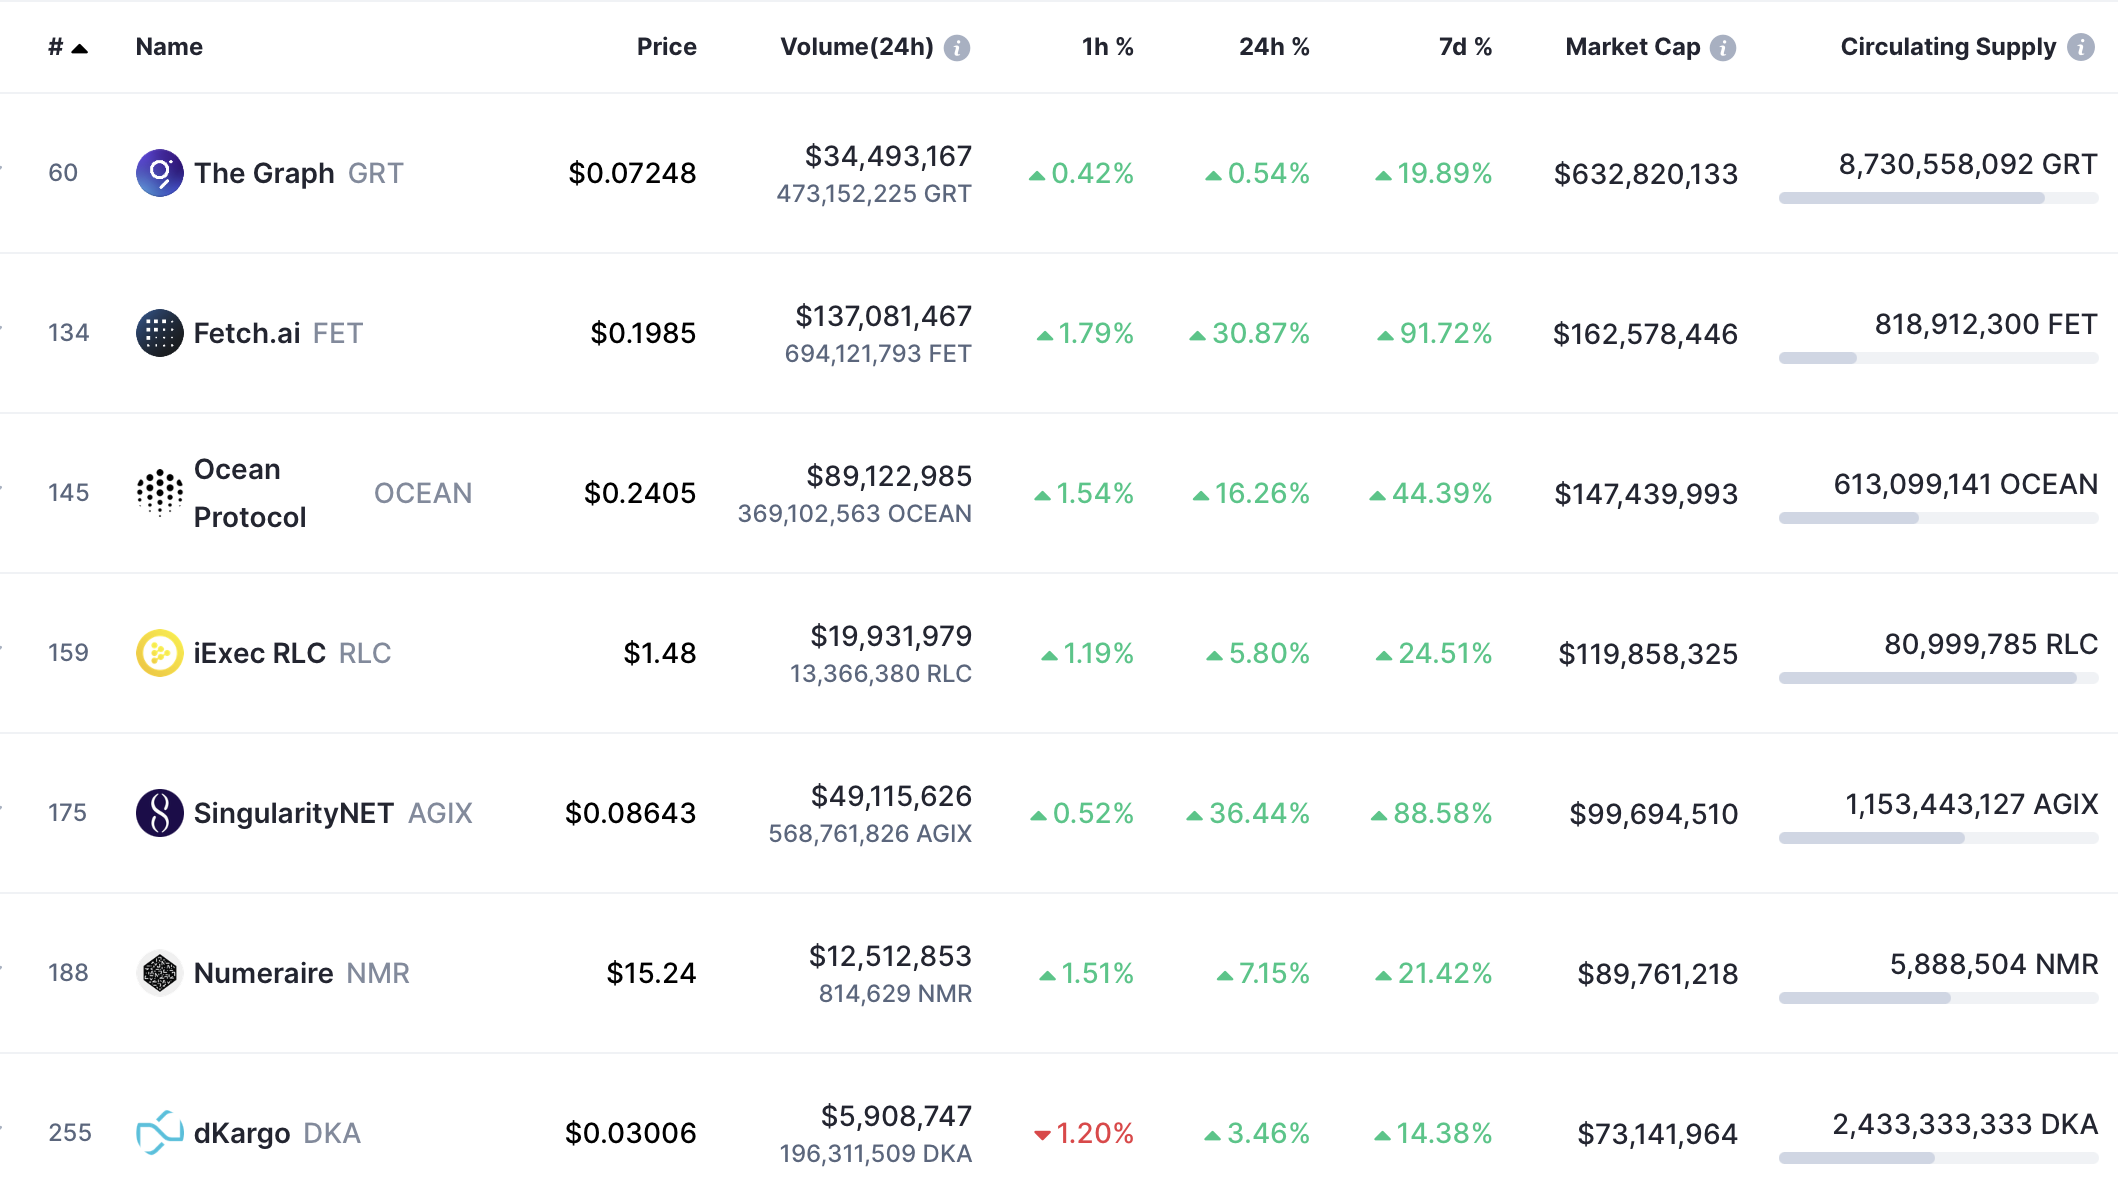Click the dKargo coin logo
This screenshot has width=2118, height=1204.
pos(159,1133)
